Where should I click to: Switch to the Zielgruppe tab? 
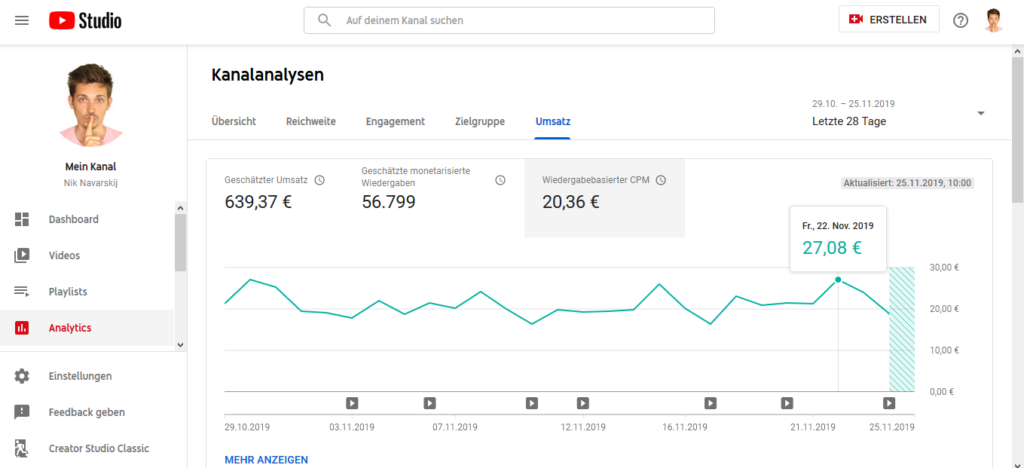tap(480, 121)
